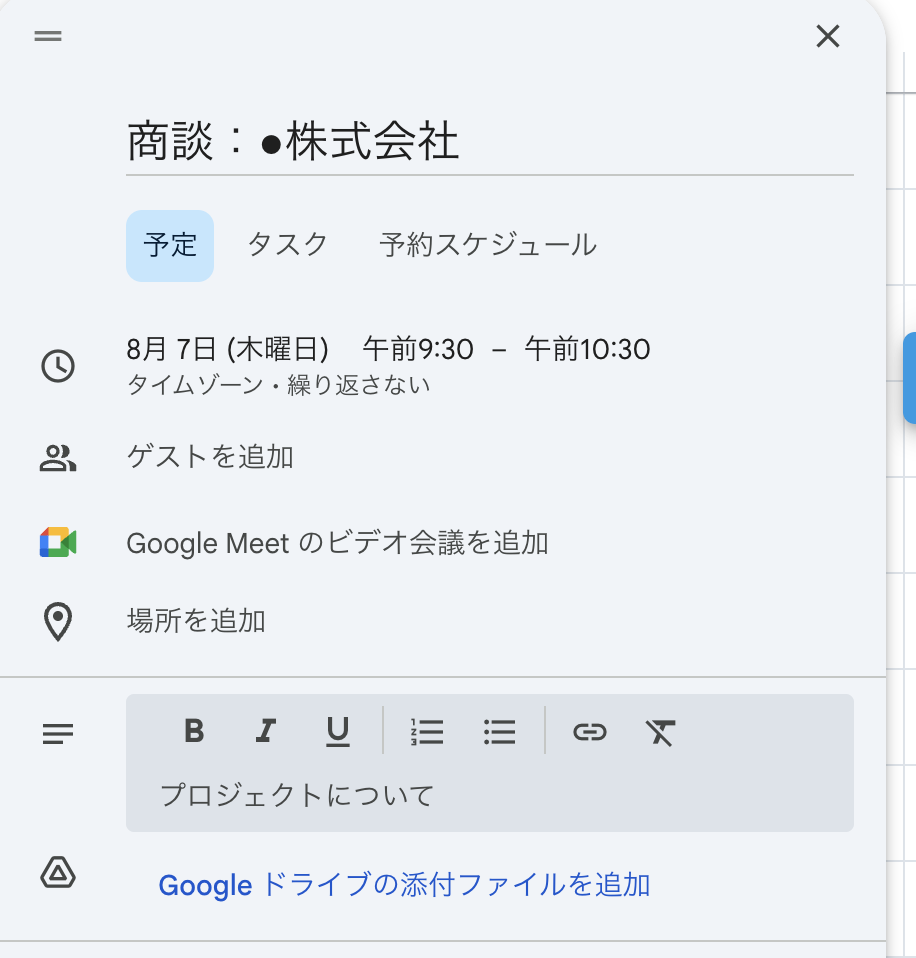Add Google Meet のビデオ会議を追加

coord(337,543)
